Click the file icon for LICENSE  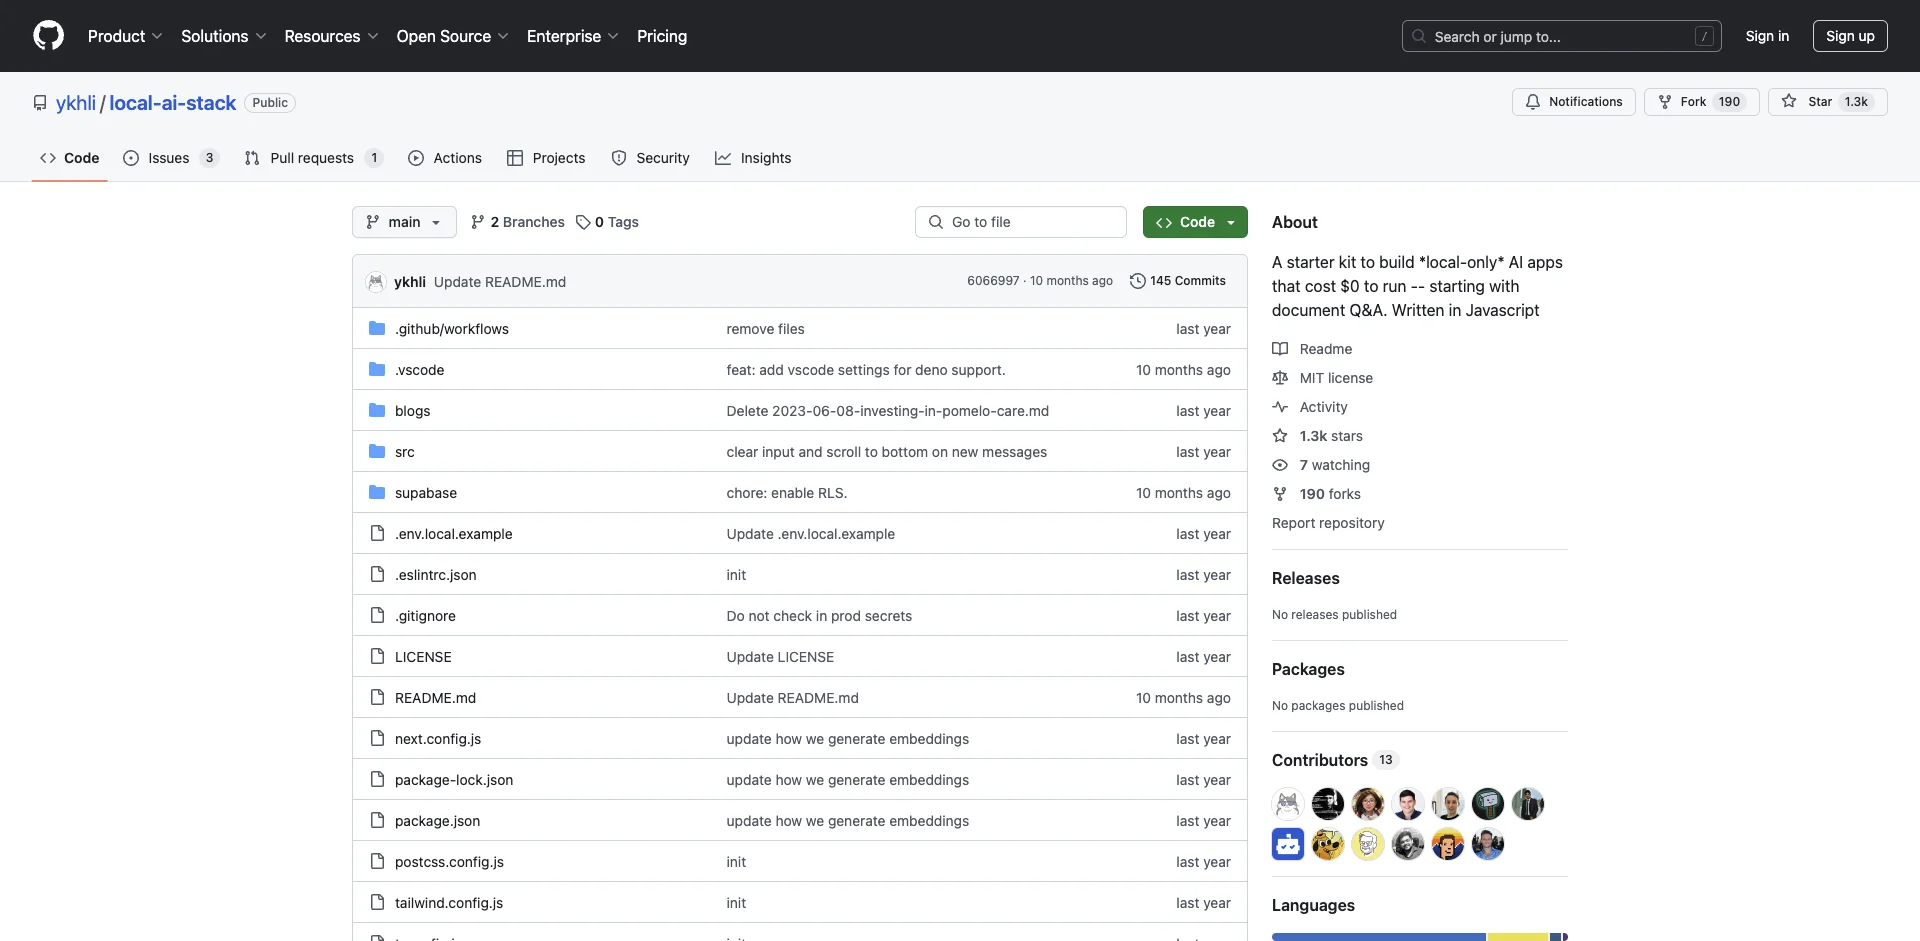tap(377, 656)
